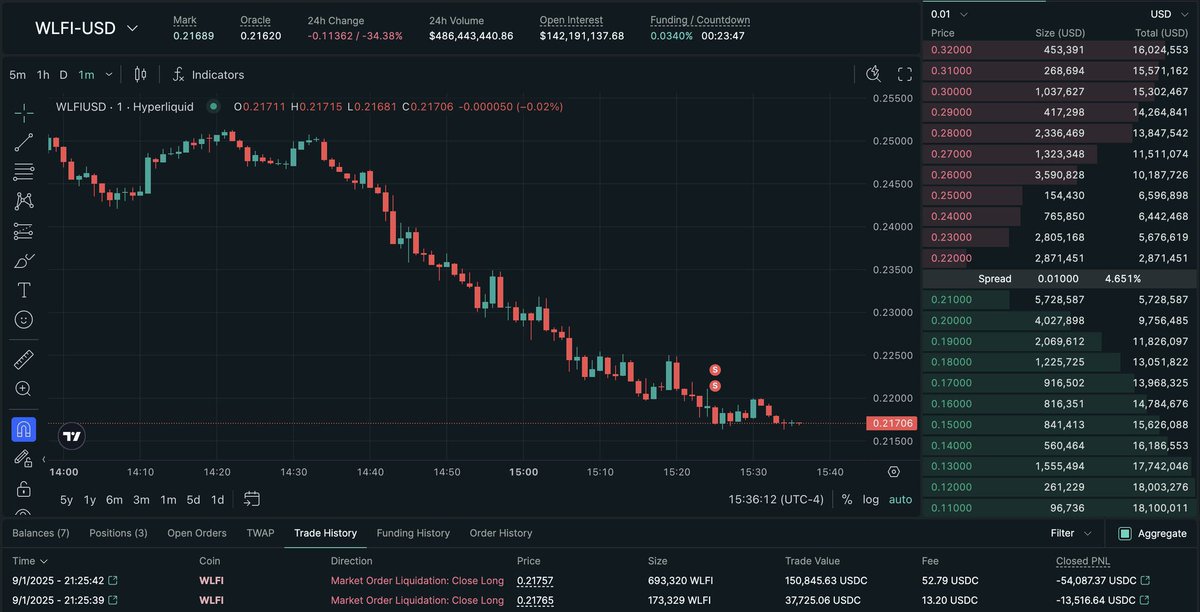This screenshot has height=612, width=1200.
Task: Select the D daily timeframe
Action: click(x=63, y=75)
